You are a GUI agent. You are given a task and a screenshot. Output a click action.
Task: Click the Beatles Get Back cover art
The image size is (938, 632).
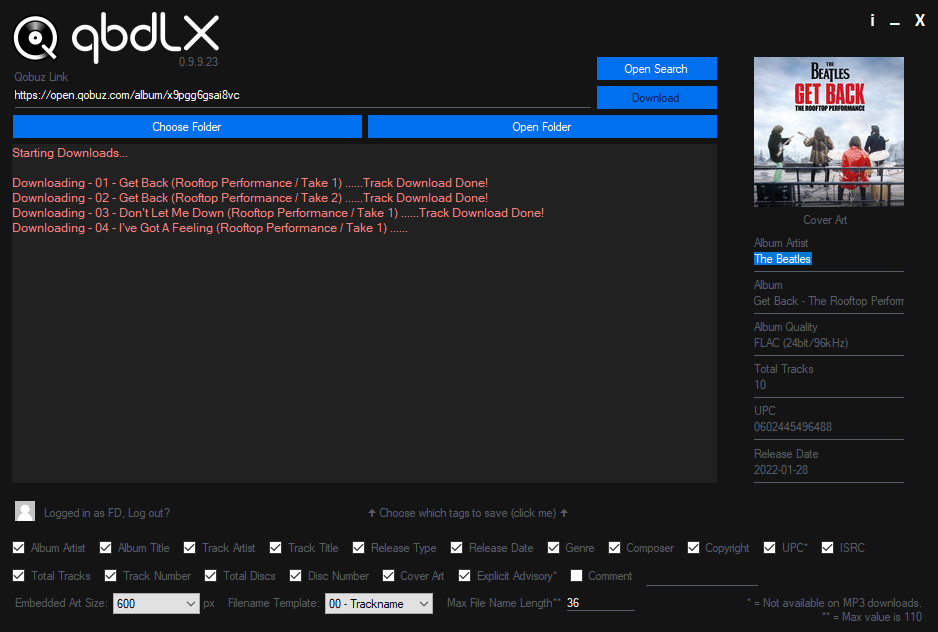(x=828, y=132)
